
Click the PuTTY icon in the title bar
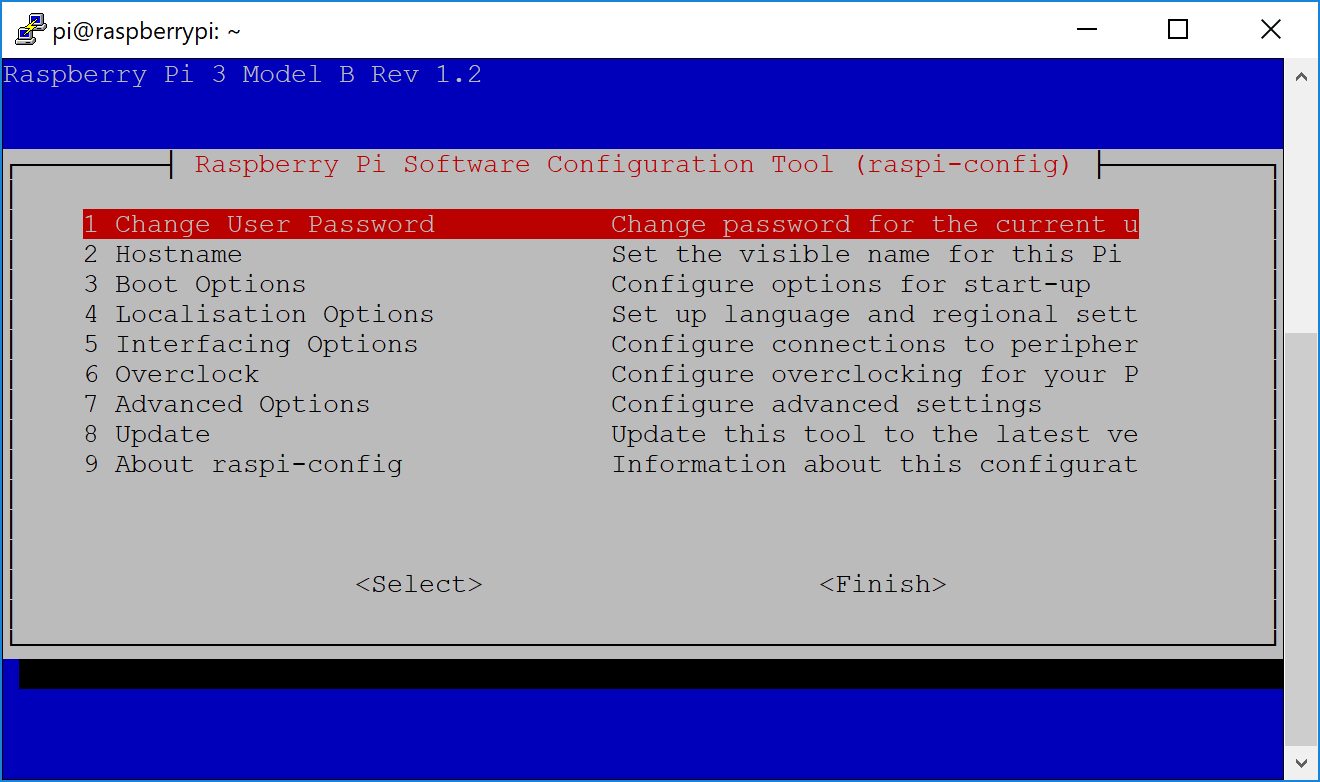(30, 30)
